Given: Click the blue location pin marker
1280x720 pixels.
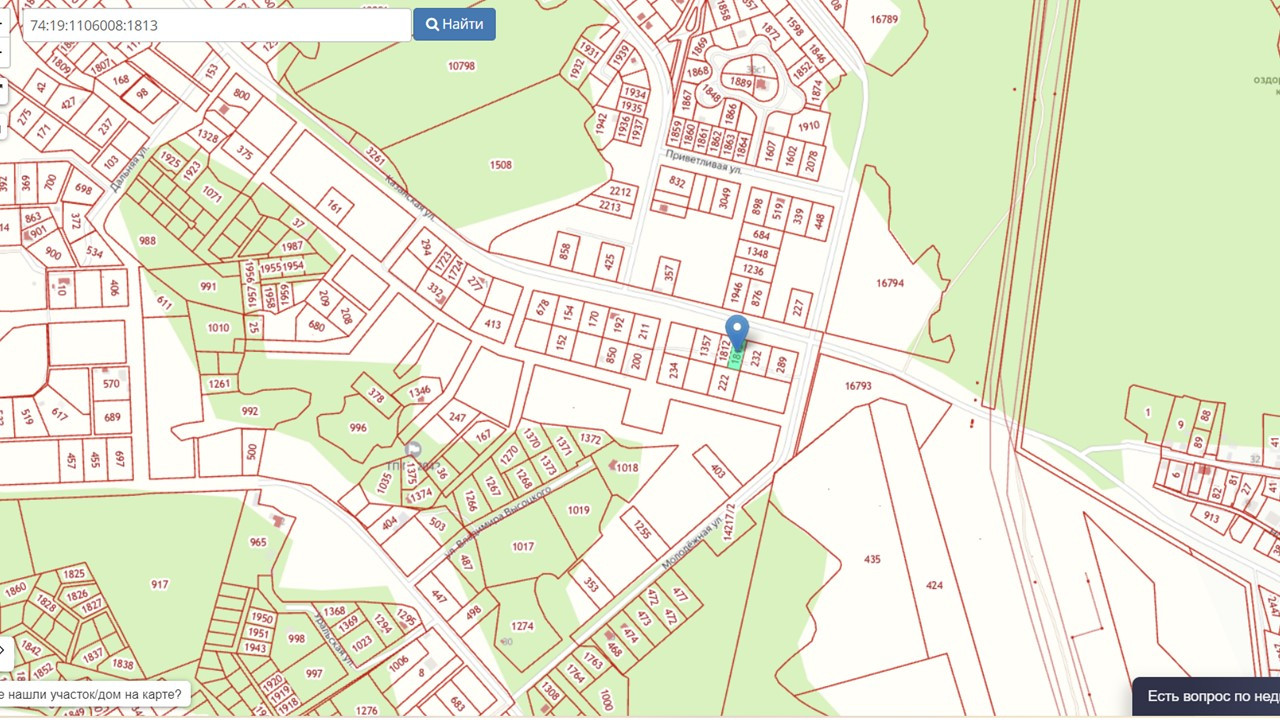Looking at the screenshot, I should [737, 332].
